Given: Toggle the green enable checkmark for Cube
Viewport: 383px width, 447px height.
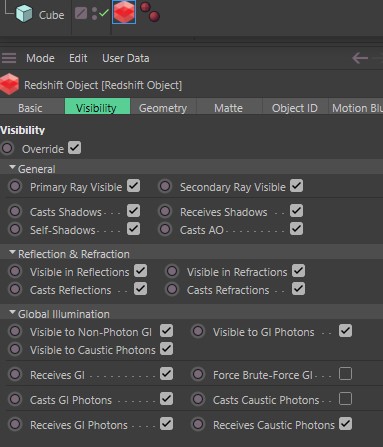Looking at the screenshot, I should pos(104,13).
